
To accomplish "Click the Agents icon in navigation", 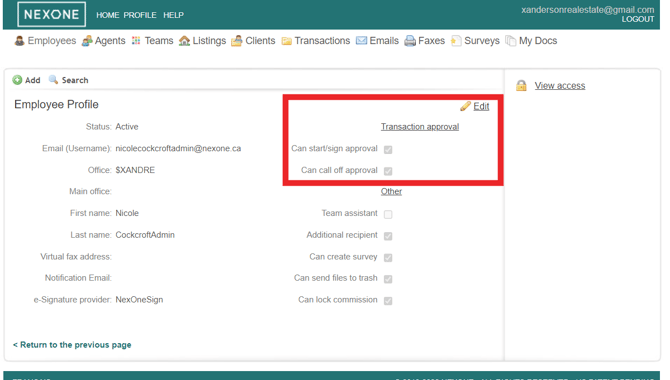I will (87, 41).
